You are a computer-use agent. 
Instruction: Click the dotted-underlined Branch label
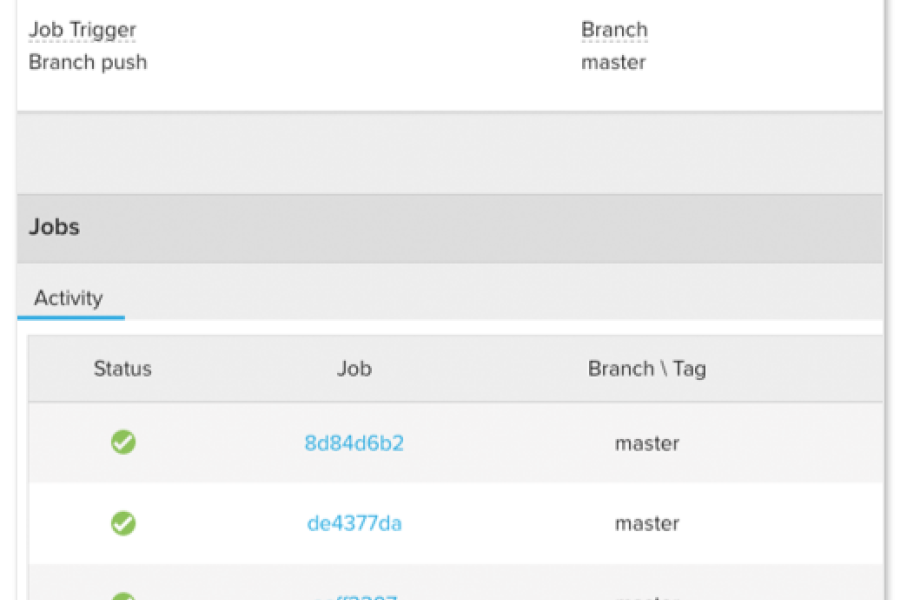[x=614, y=30]
